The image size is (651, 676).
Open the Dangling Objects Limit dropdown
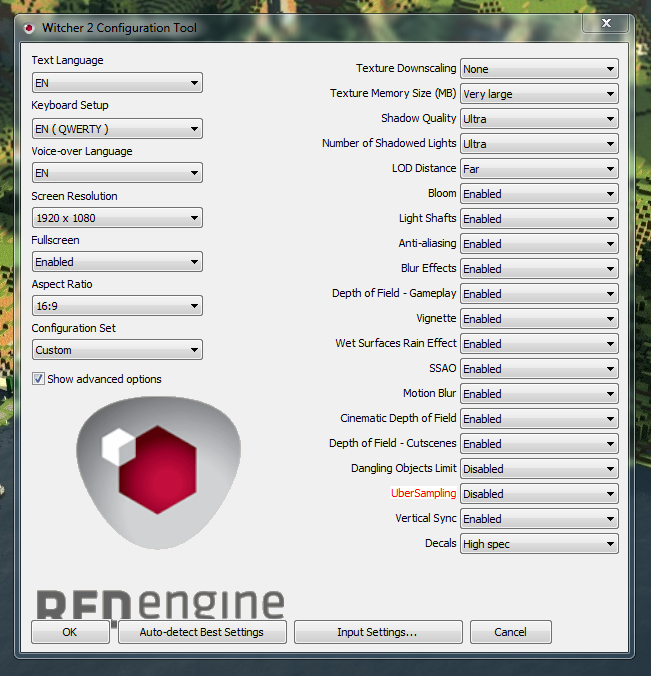pos(539,469)
